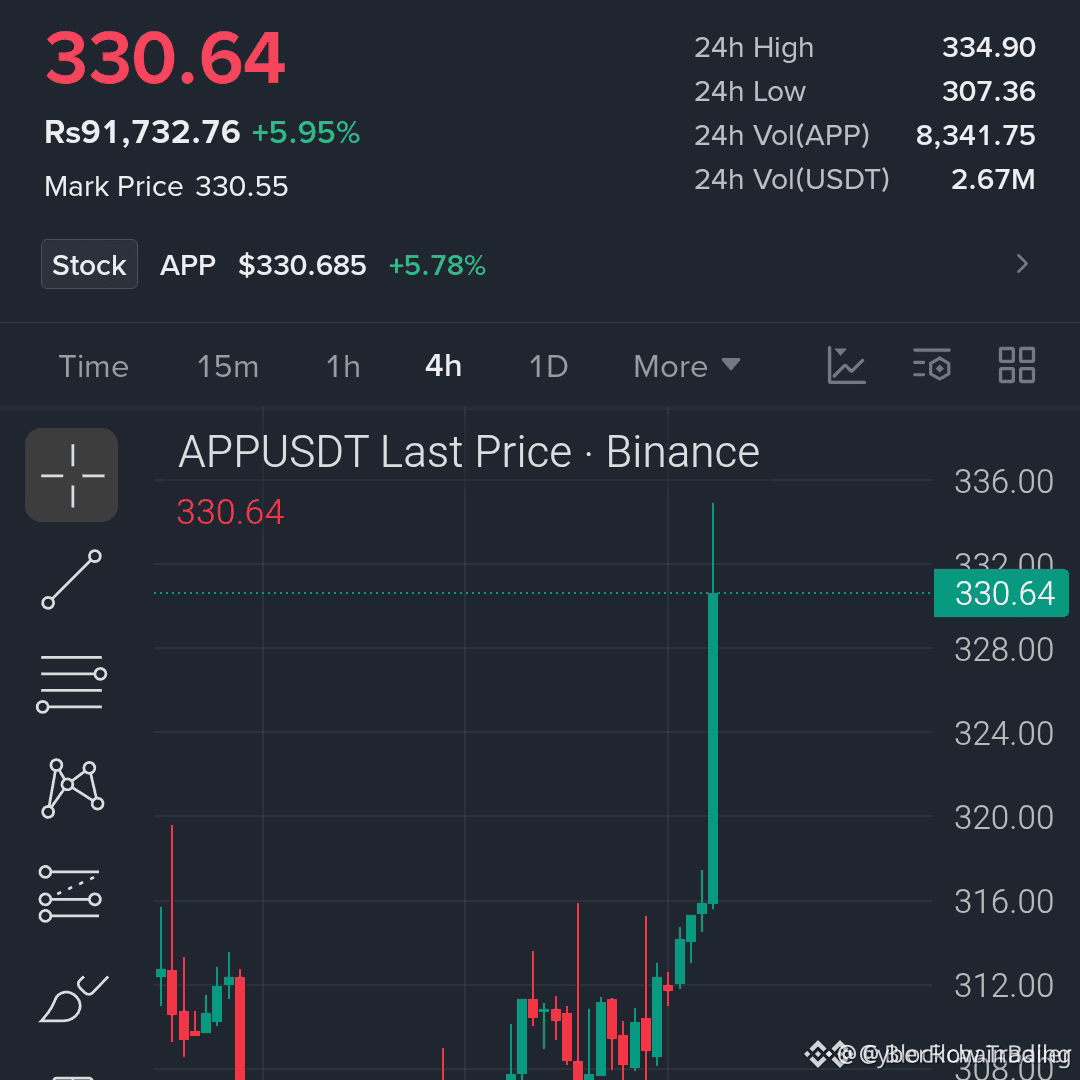Activate the brush drawing tool
This screenshot has height=1080, width=1080.
click(x=74, y=999)
